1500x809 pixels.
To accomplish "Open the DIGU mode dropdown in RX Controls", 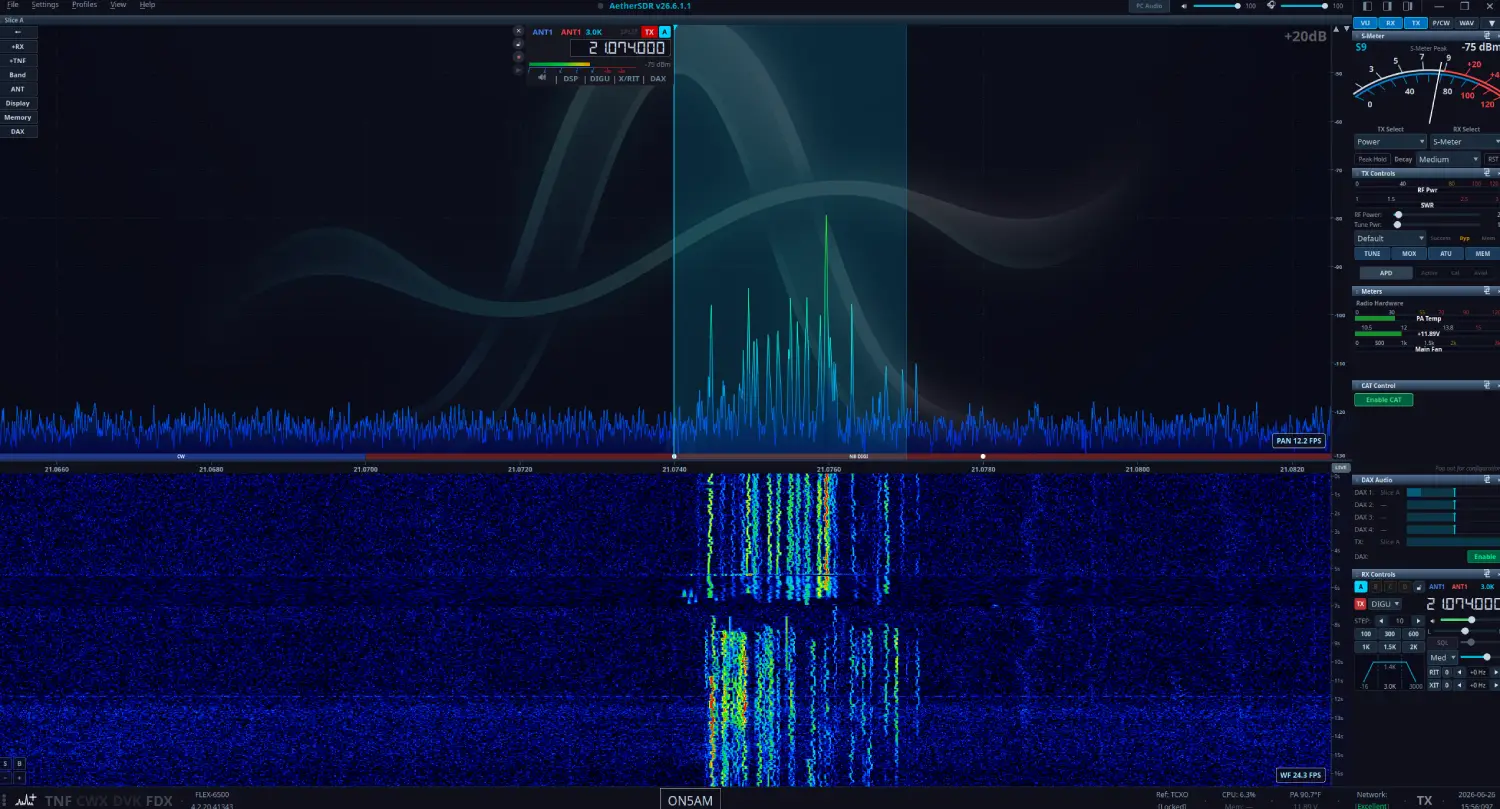I will (1385, 604).
